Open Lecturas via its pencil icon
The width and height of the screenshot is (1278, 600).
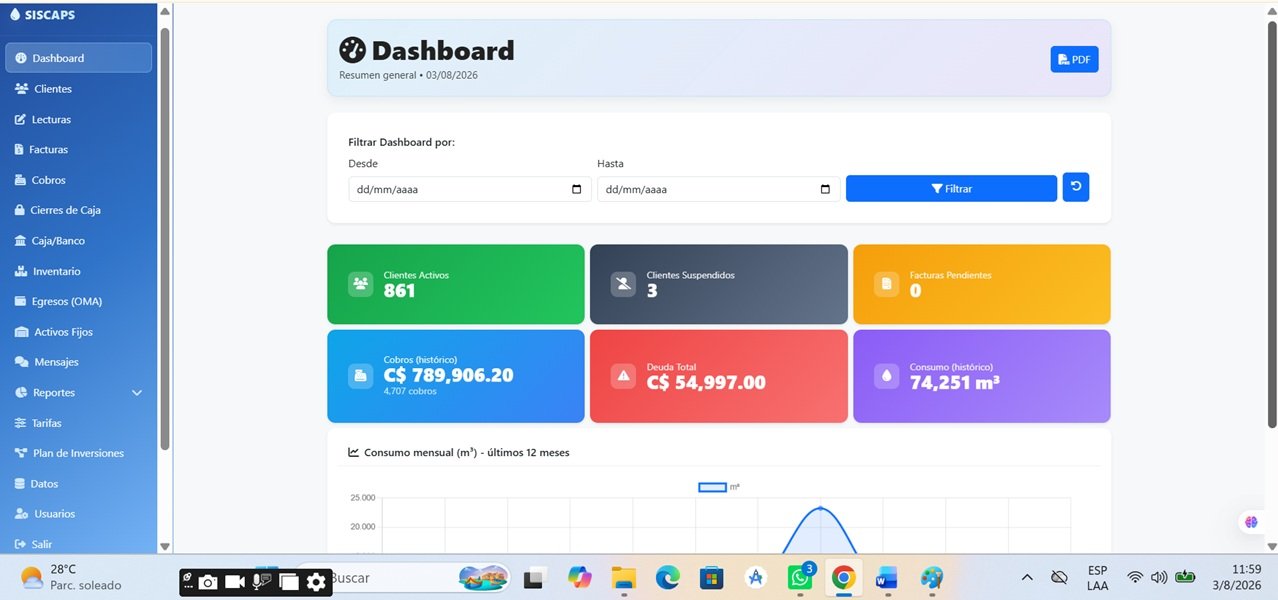21,119
